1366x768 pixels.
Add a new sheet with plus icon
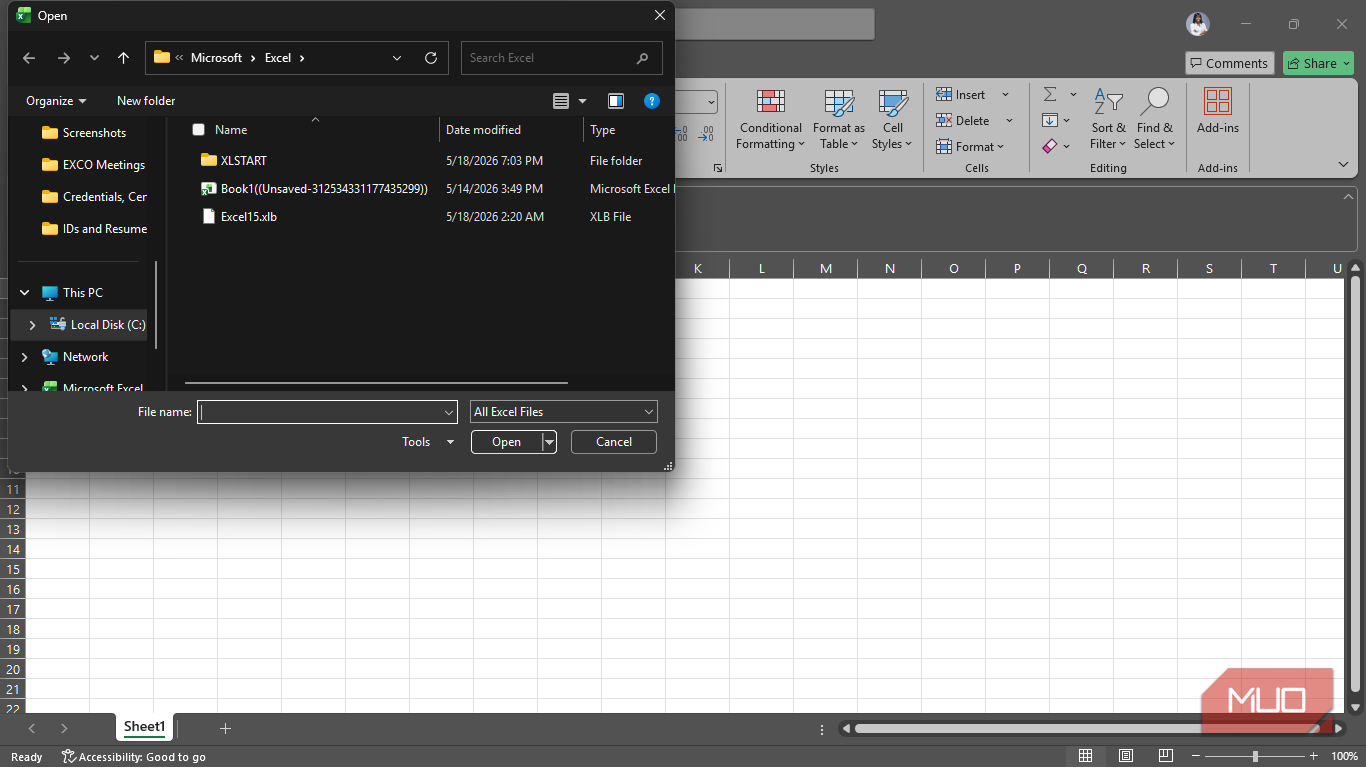tap(225, 729)
